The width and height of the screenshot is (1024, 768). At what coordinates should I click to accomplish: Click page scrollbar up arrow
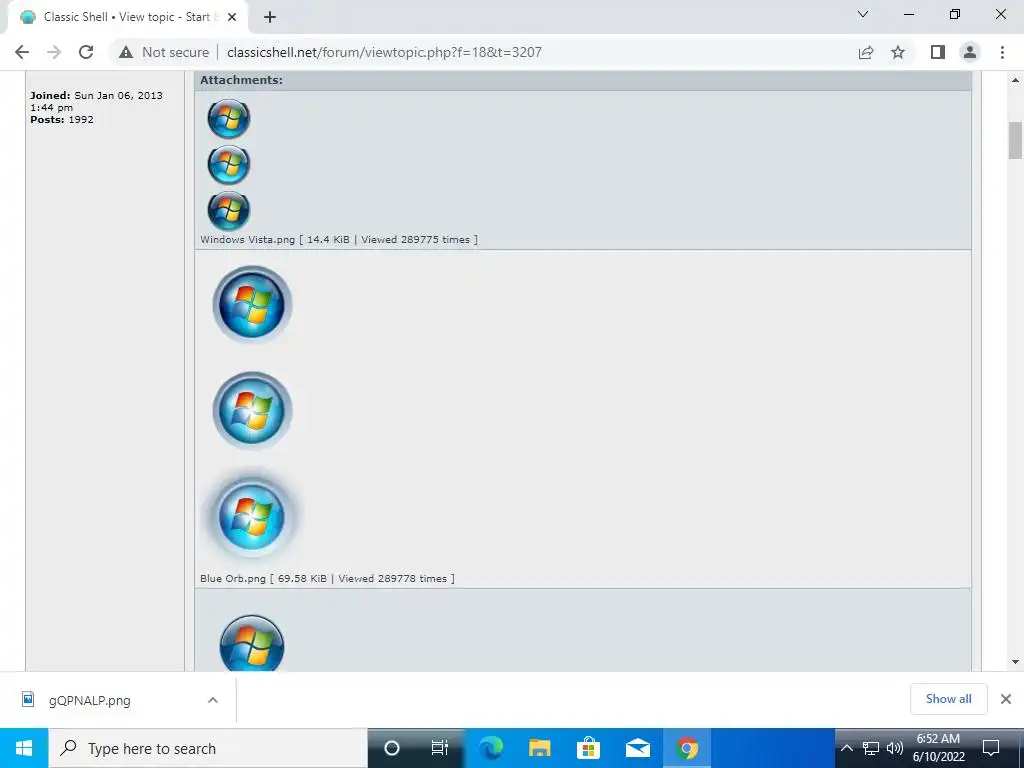tap(1015, 80)
